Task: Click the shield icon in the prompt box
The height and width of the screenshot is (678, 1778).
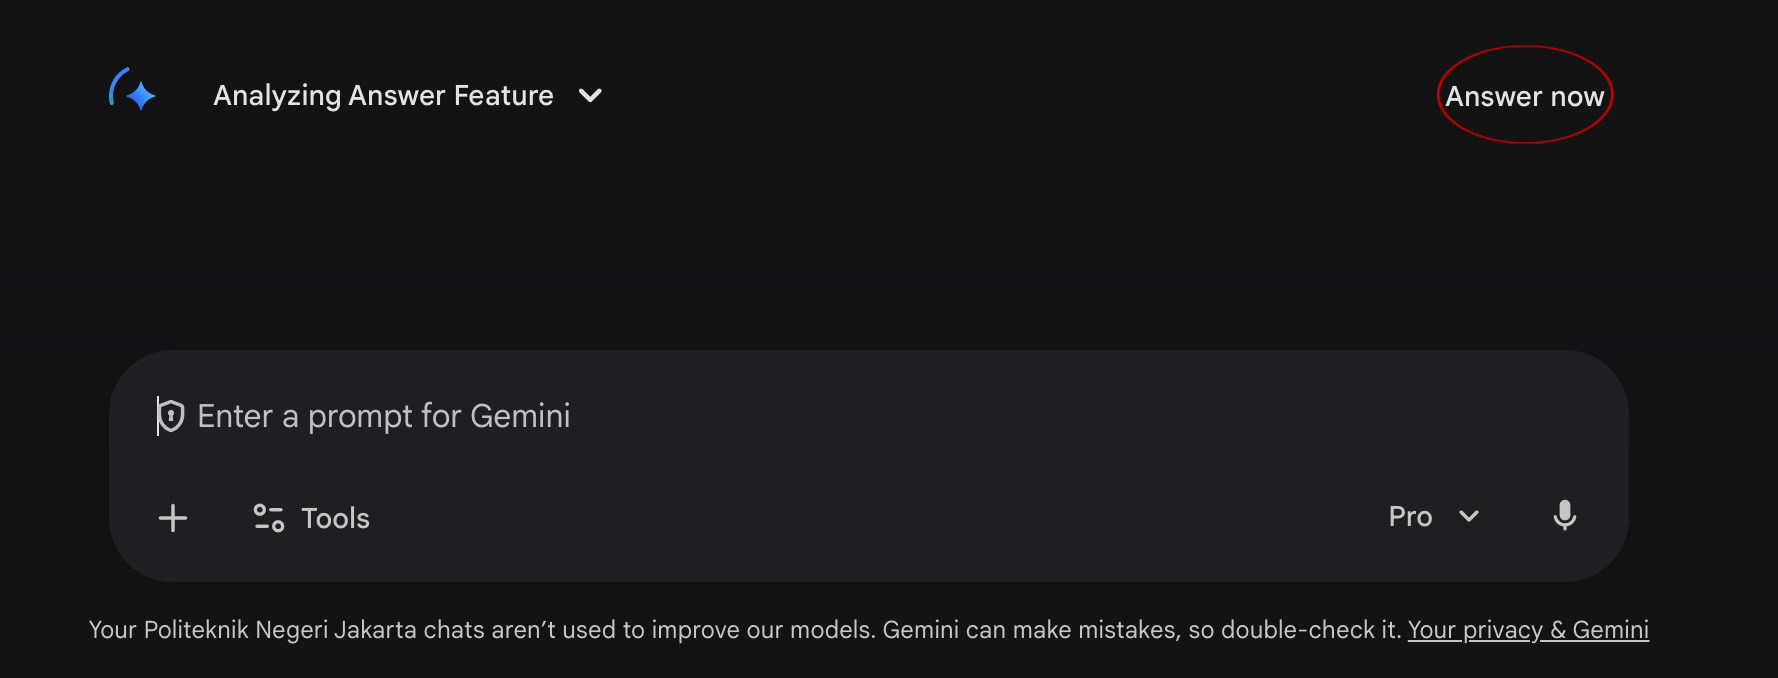Action: point(172,416)
